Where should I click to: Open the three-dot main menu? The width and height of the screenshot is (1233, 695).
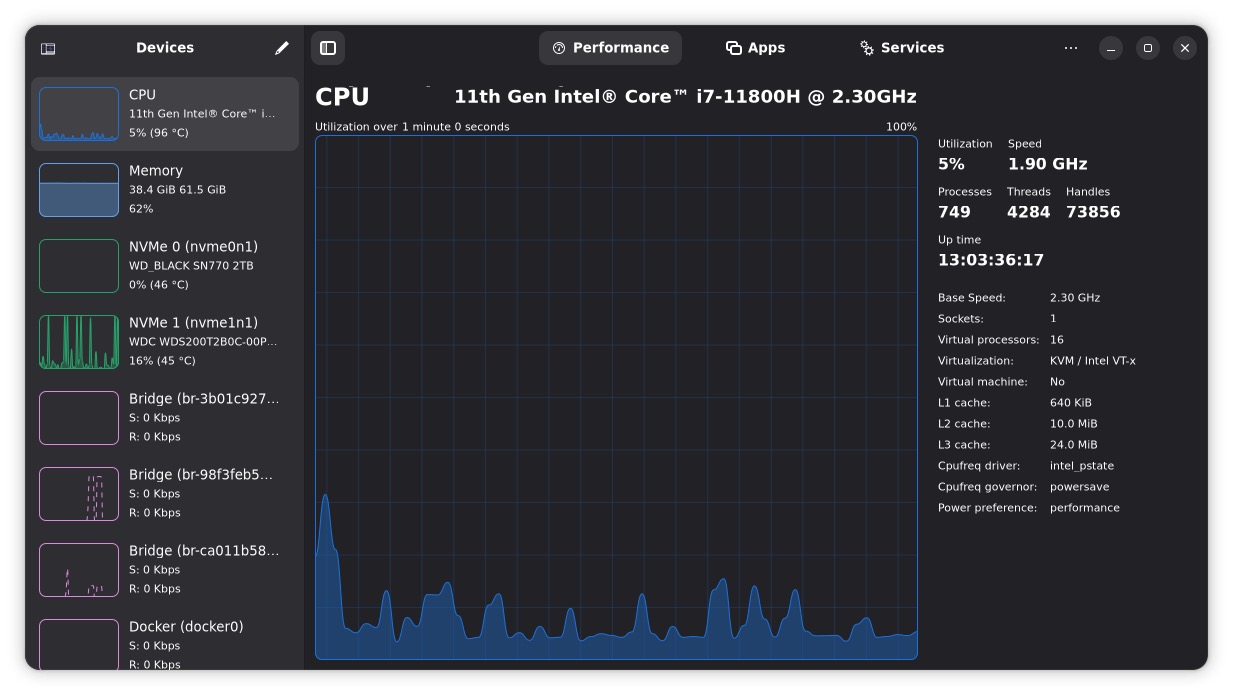pos(1071,48)
